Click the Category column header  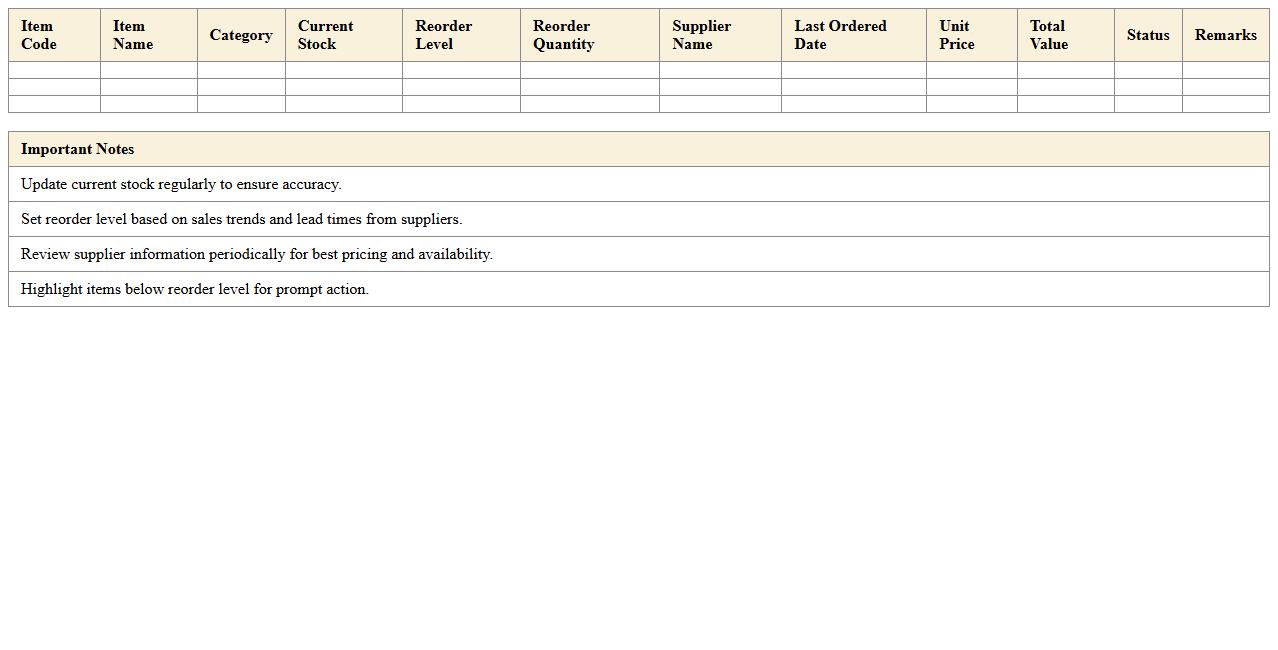click(241, 35)
